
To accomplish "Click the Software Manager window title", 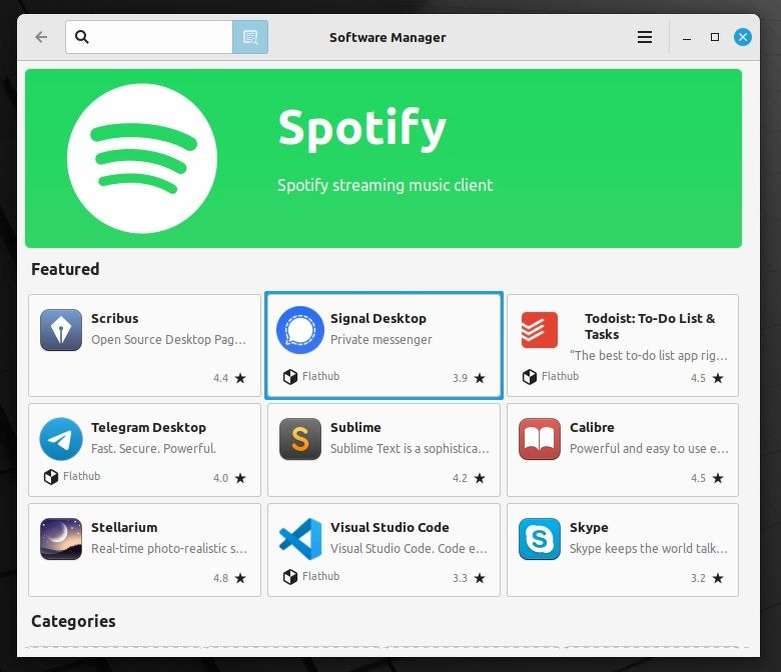I will (x=388, y=37).
